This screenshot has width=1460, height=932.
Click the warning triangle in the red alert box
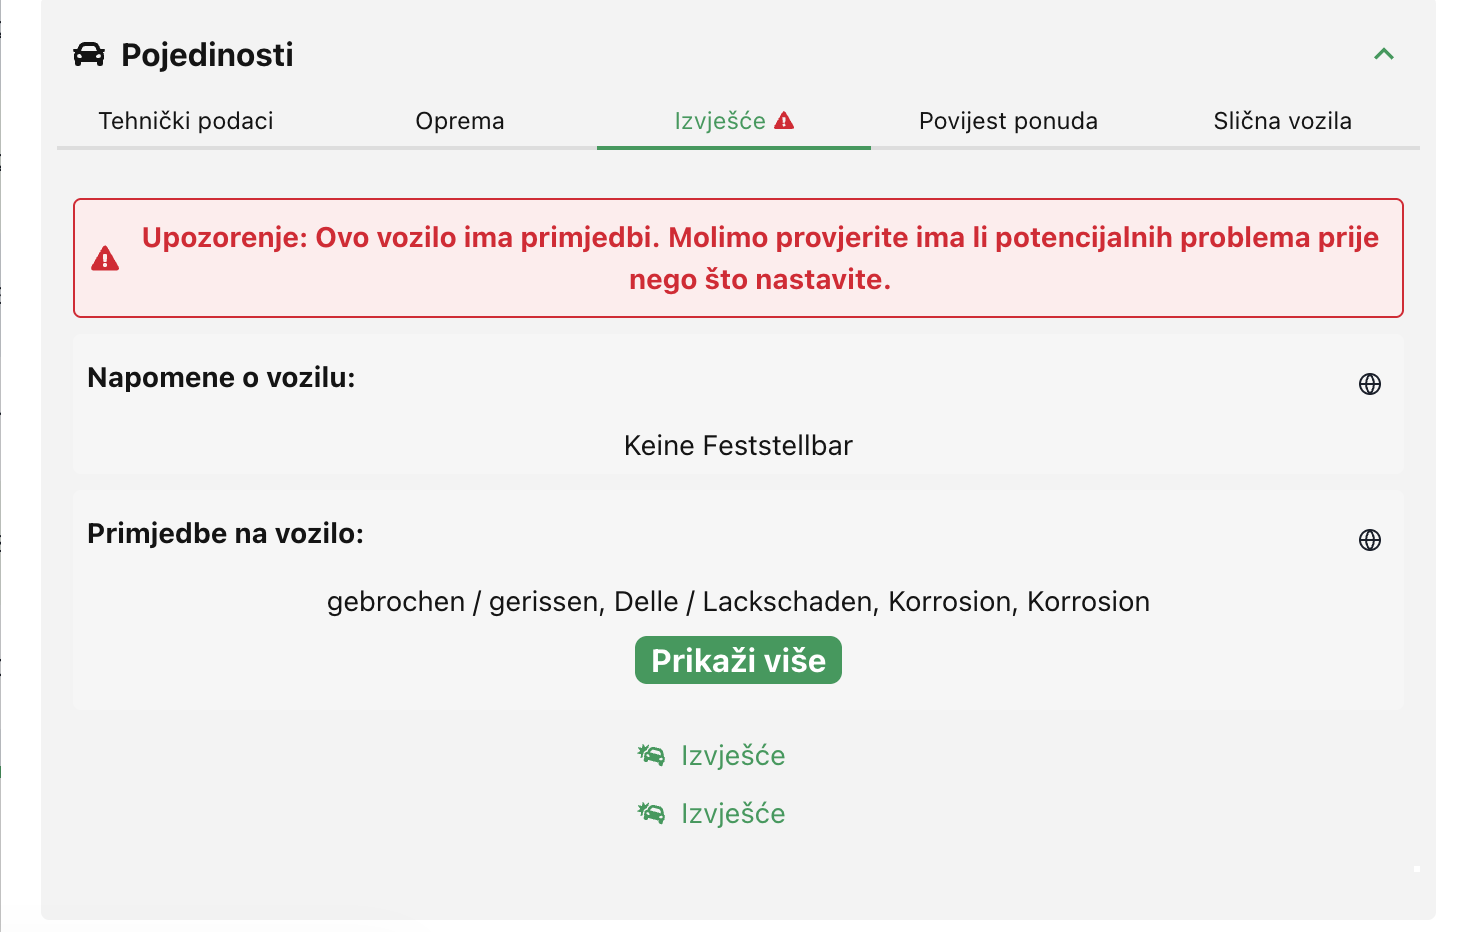pyautogui.click(x=105, y=259)
